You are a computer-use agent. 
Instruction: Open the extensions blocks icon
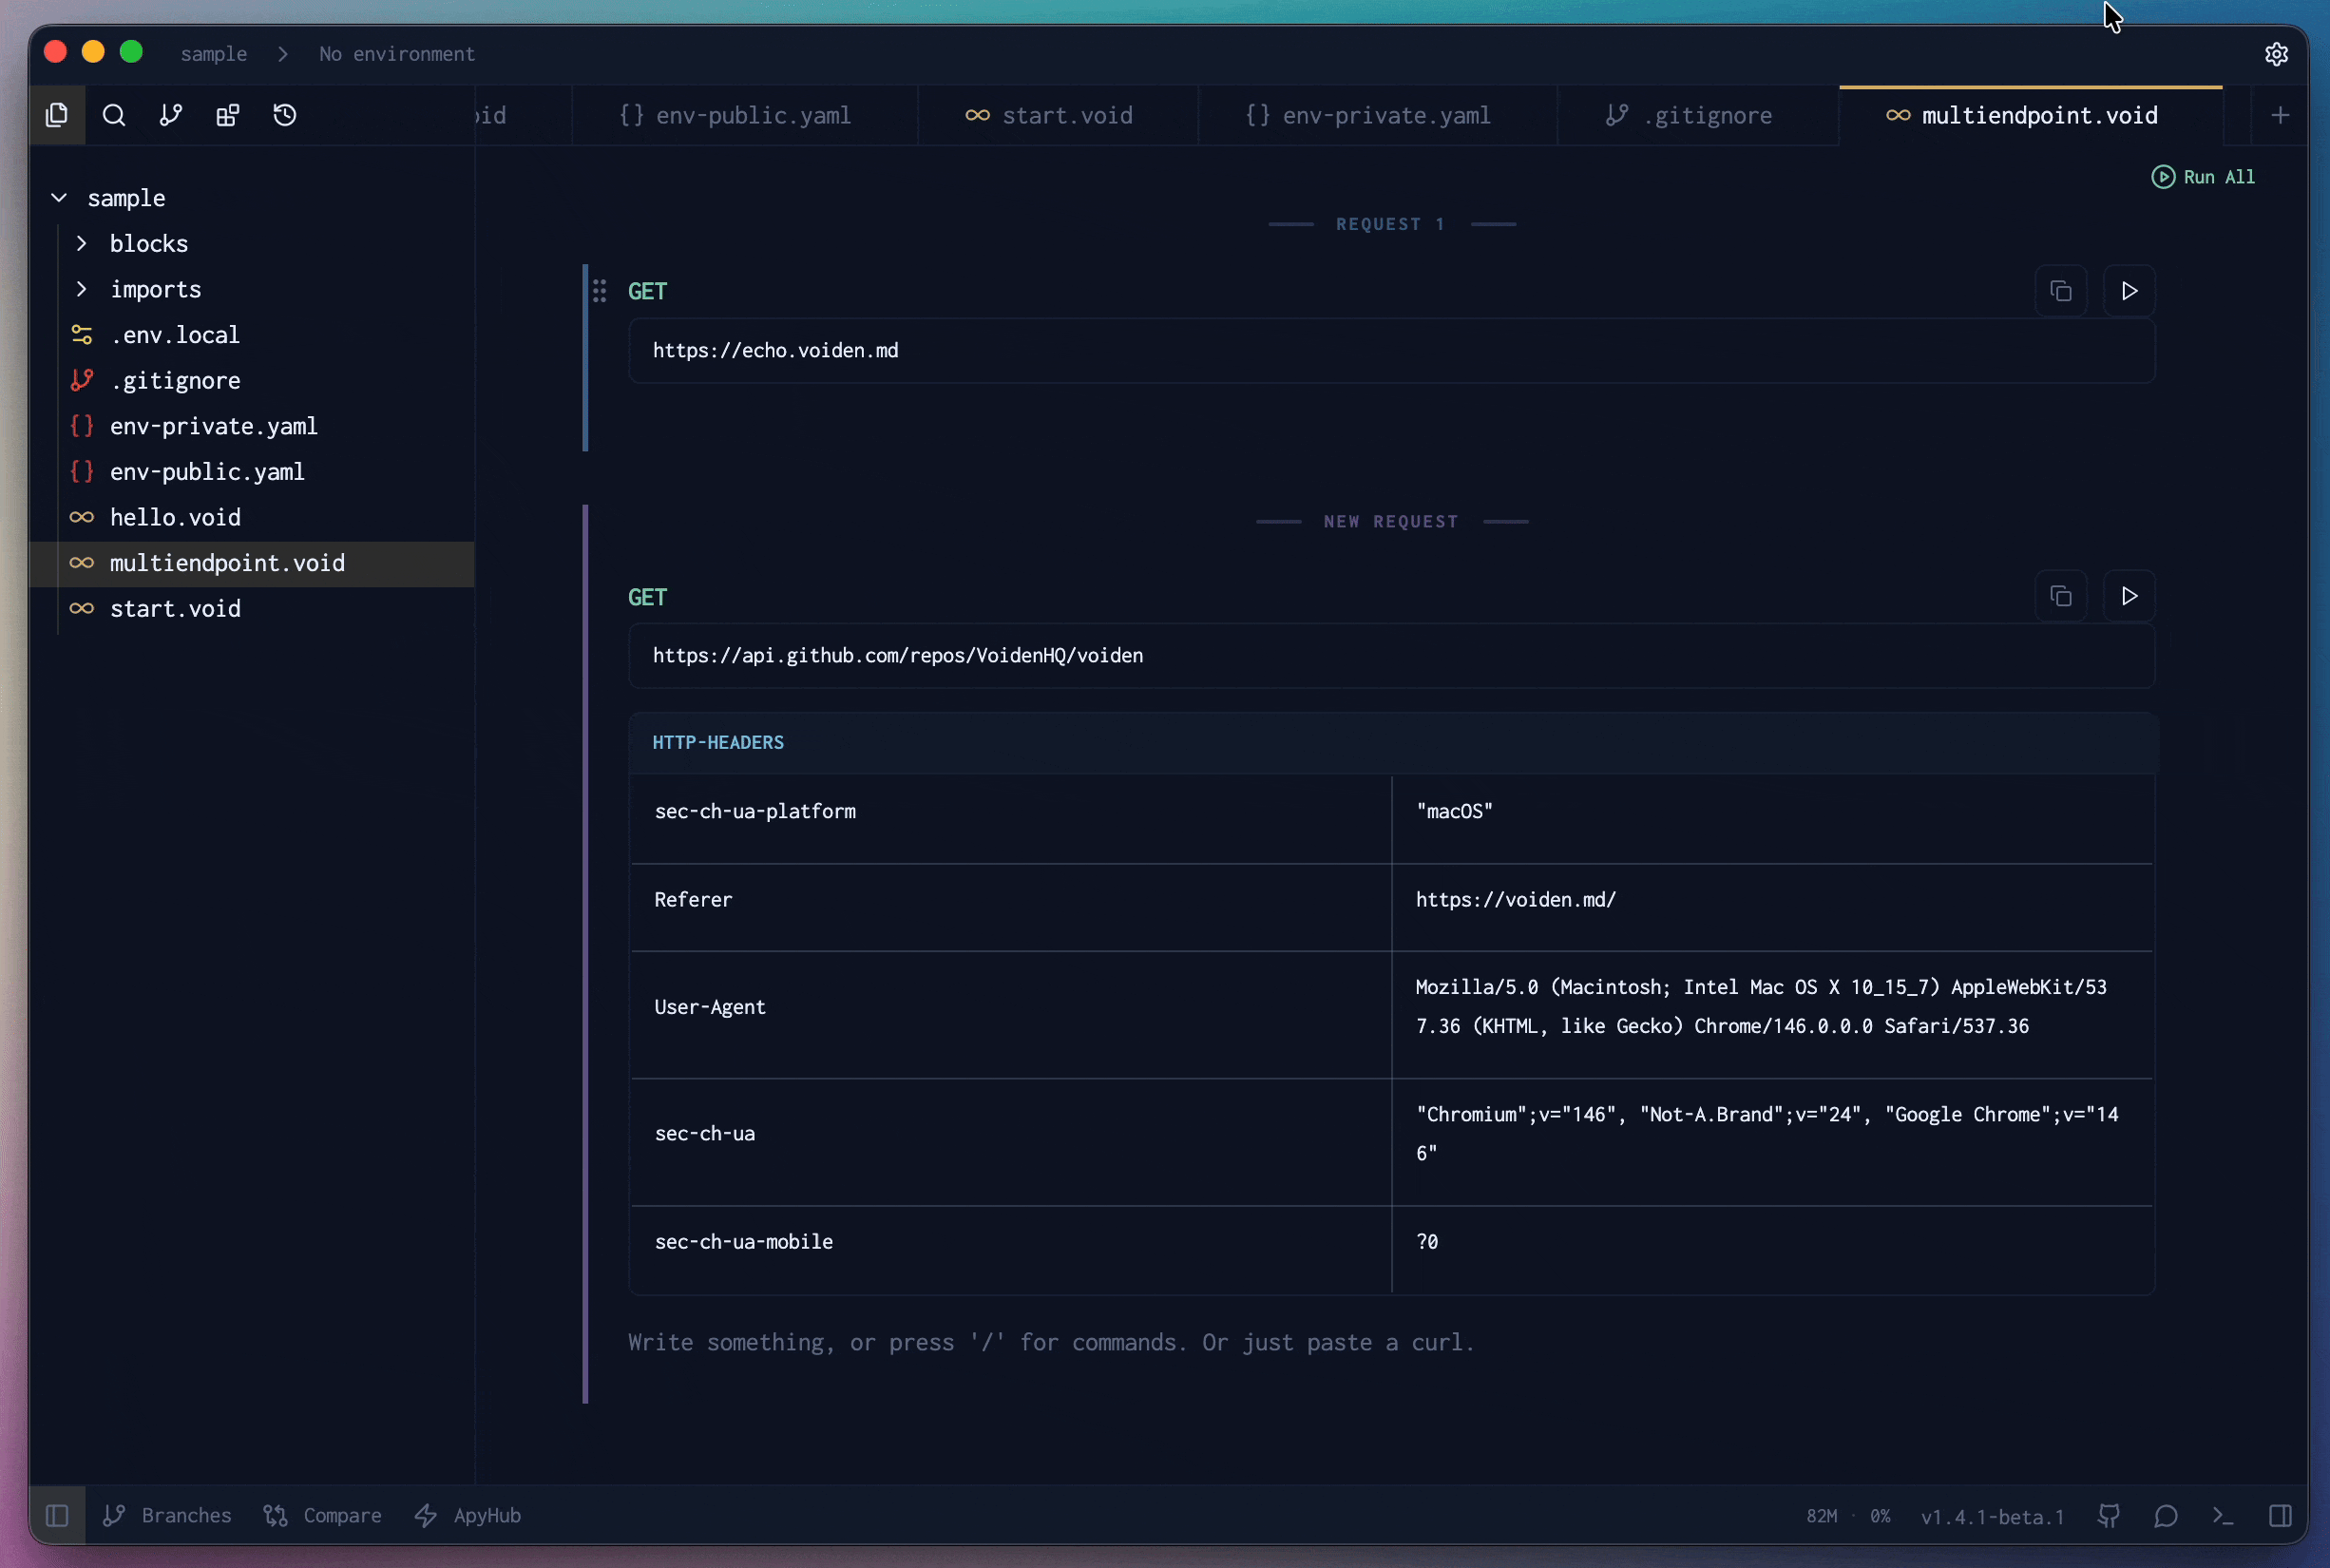(x=228, y=115)
